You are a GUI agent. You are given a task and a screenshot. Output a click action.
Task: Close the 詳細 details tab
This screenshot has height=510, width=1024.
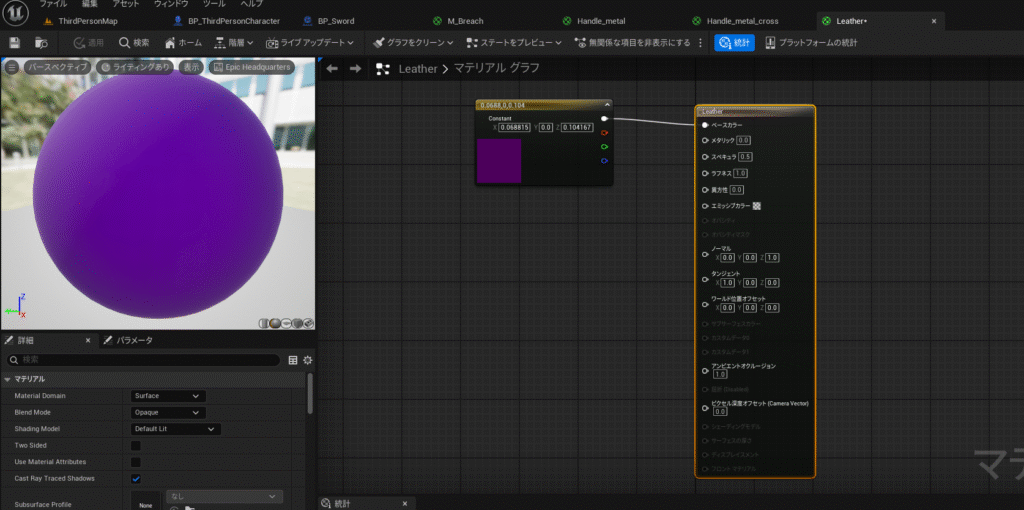[x=88, y=340]
